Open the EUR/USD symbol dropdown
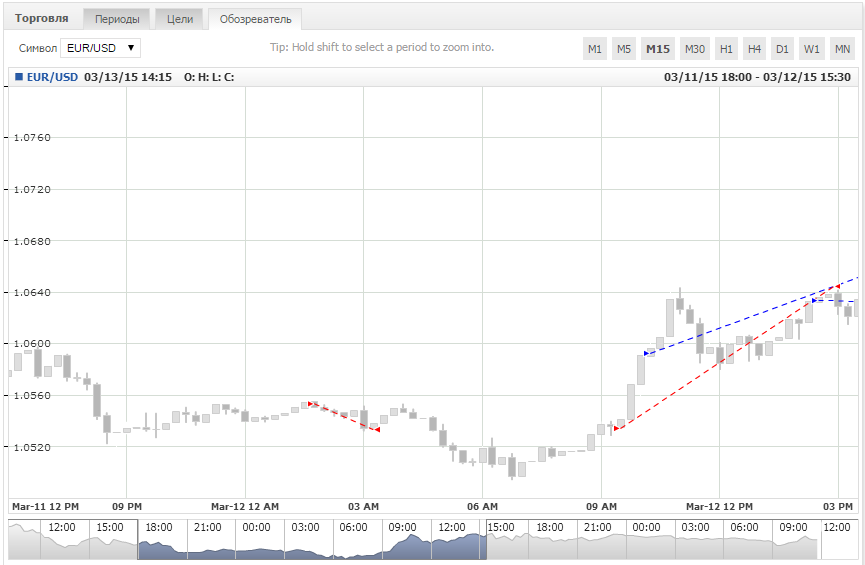Screen dimensions: 865x565 (x=100, y=48)
